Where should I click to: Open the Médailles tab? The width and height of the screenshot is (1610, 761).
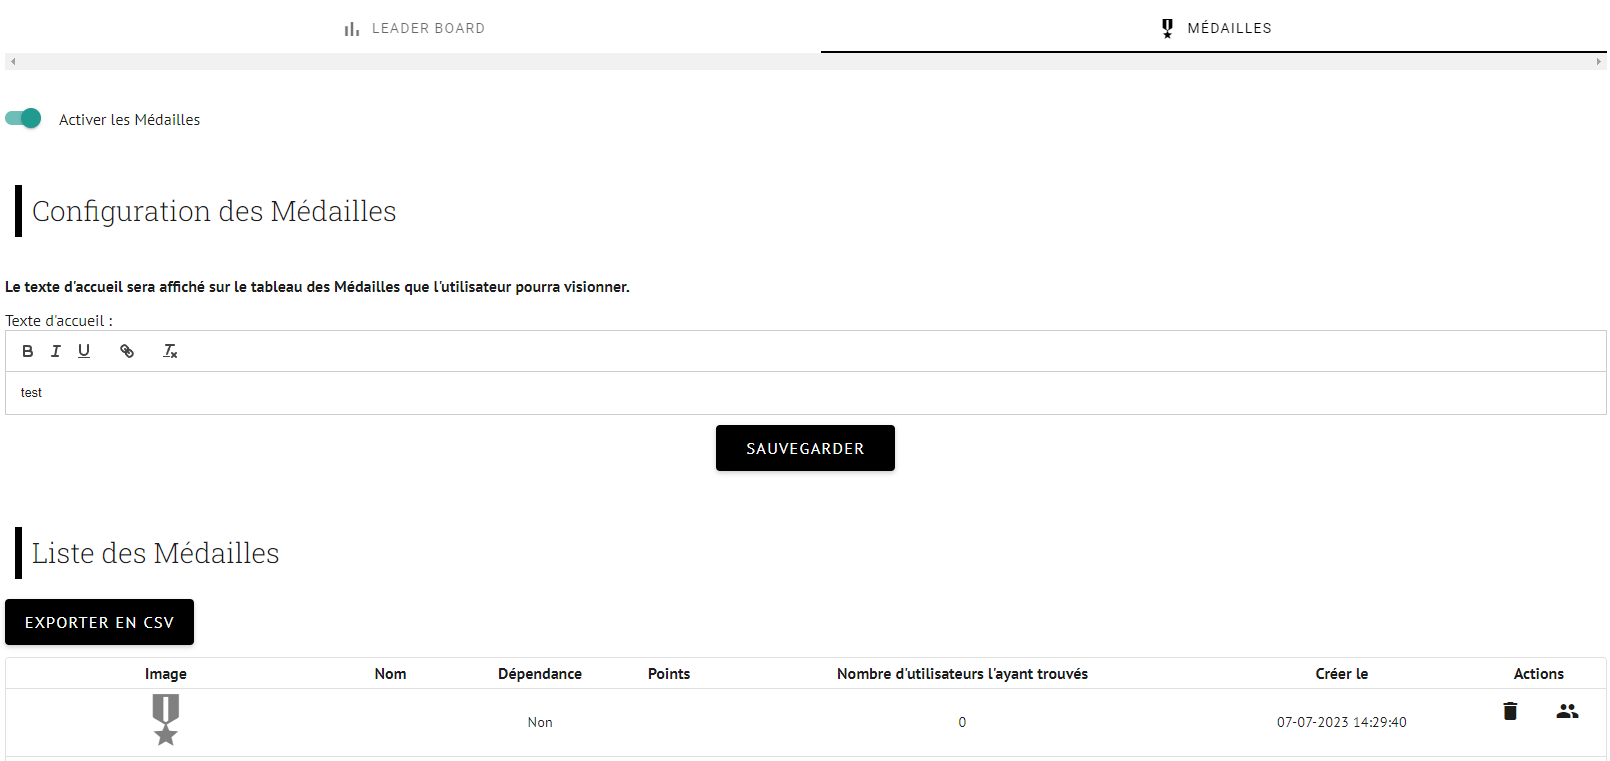[1214, 28]
